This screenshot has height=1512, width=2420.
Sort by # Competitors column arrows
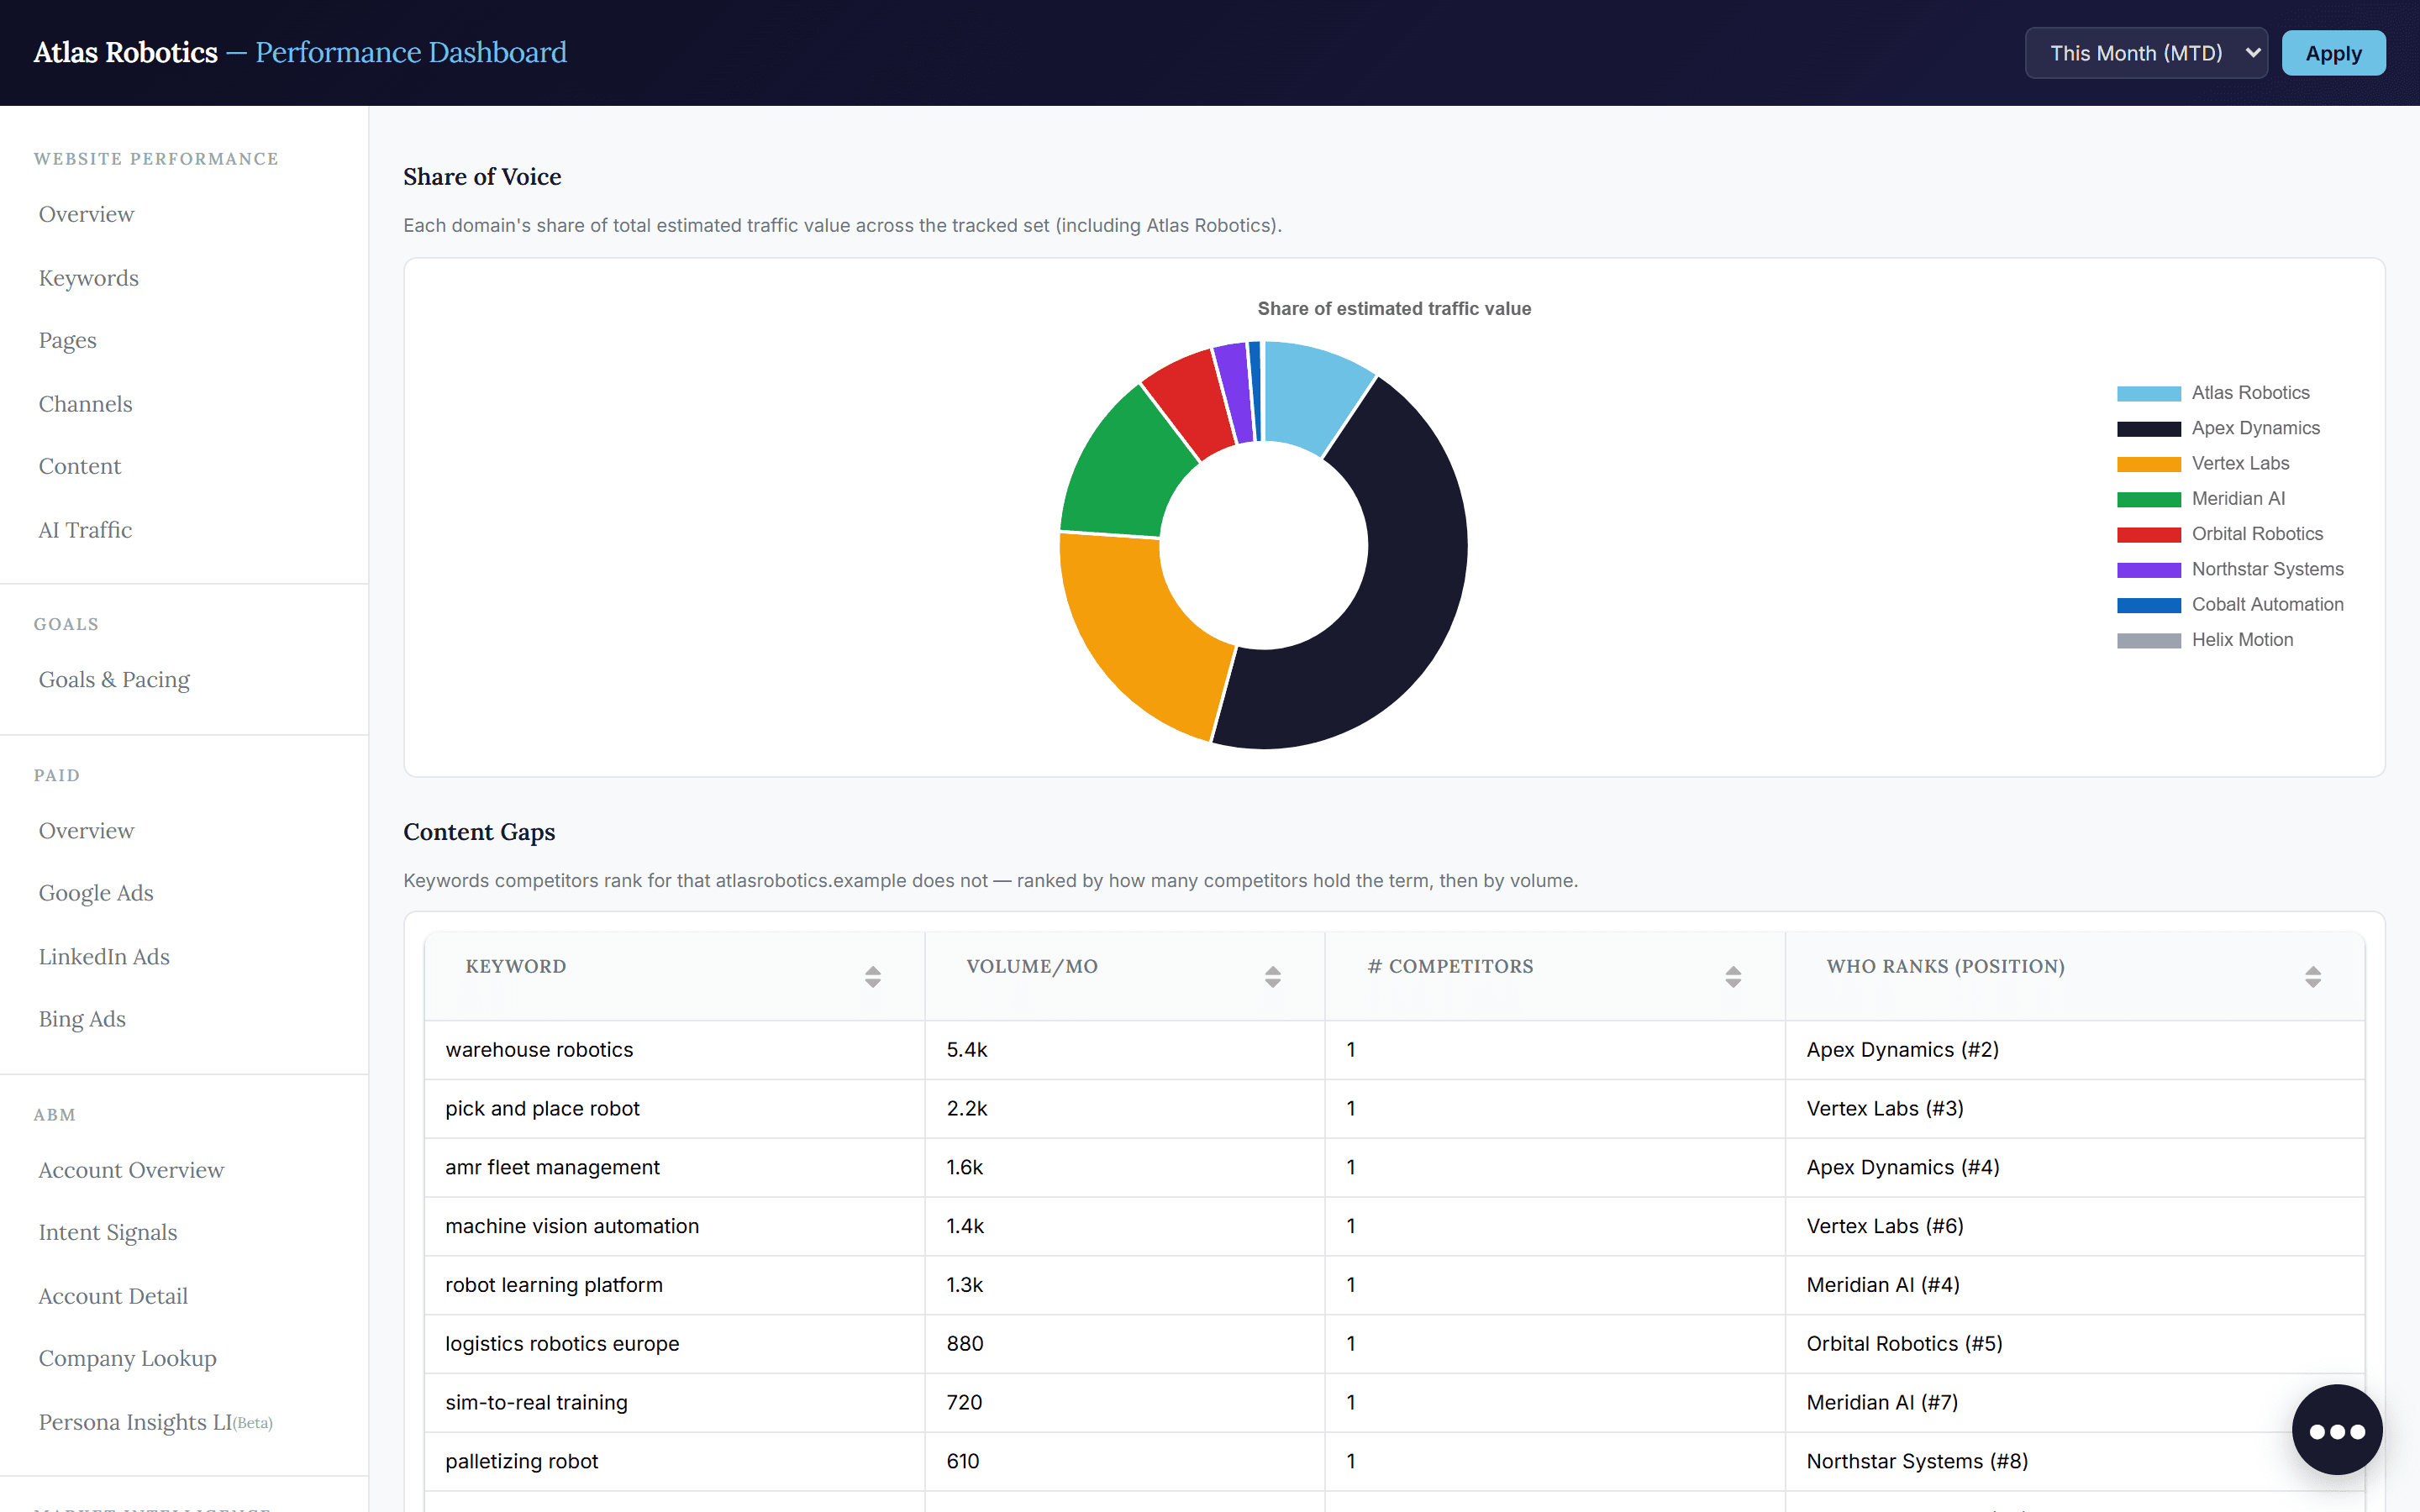1733,977
